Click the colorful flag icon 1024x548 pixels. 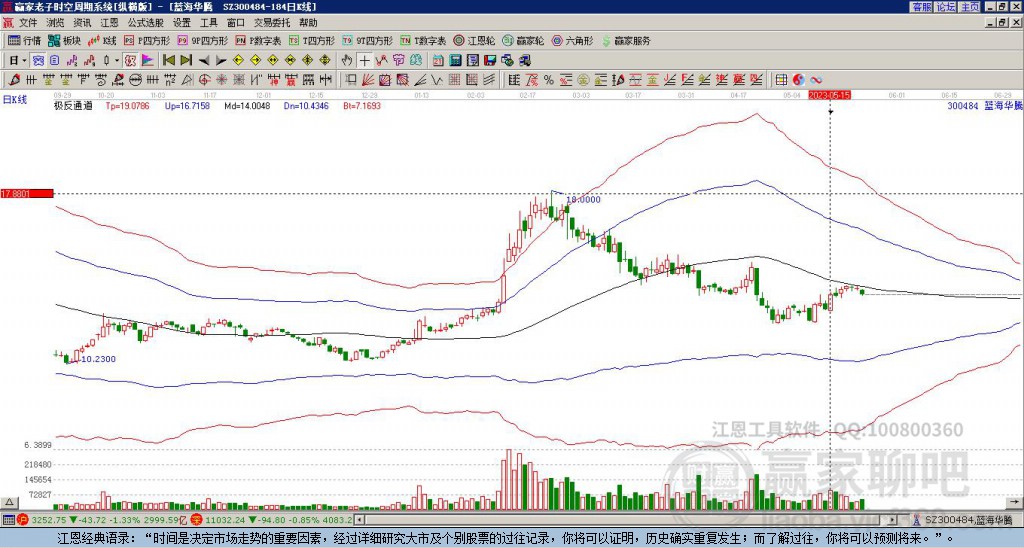(x=148, y=61)
